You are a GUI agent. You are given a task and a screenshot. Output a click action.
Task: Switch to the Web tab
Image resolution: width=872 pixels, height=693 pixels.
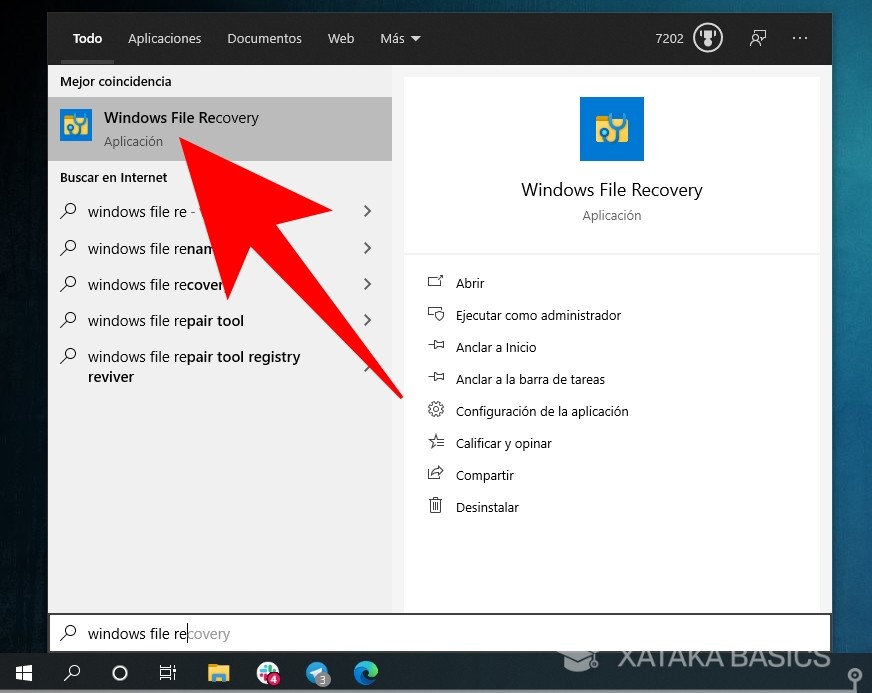coord(340,38)
